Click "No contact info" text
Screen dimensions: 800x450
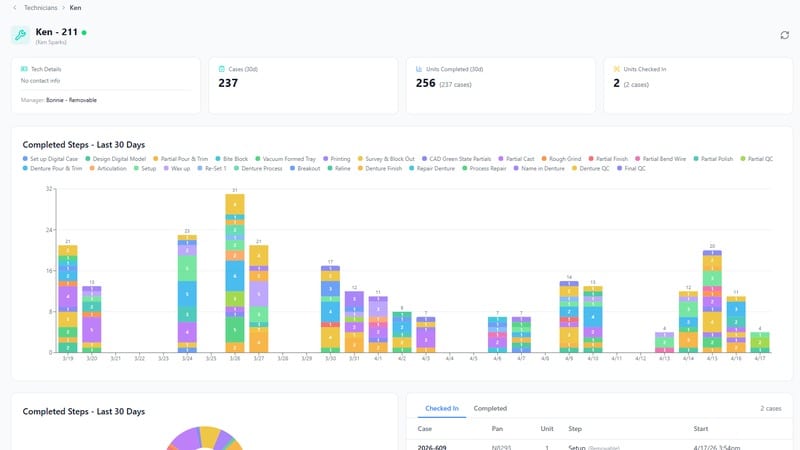[x=40, y=81]
